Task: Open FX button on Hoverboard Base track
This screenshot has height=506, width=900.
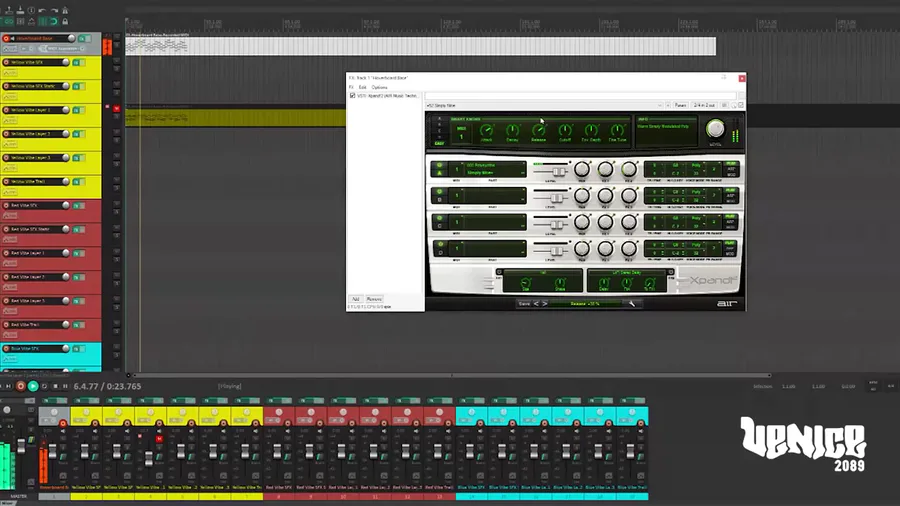Action: [x=82, y=38]
